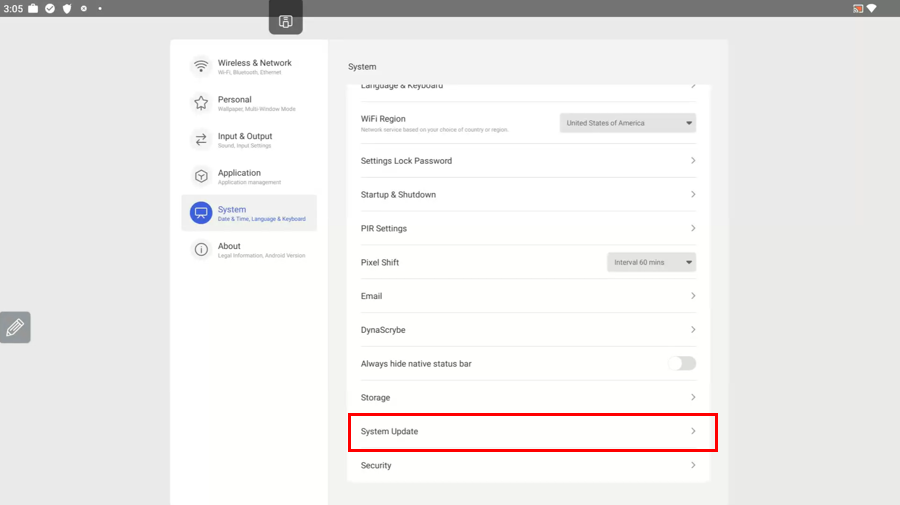Screen dimensions: 900x505
Task: Tap the floating pencil annotation icon
Action: [x=15, y=327]
